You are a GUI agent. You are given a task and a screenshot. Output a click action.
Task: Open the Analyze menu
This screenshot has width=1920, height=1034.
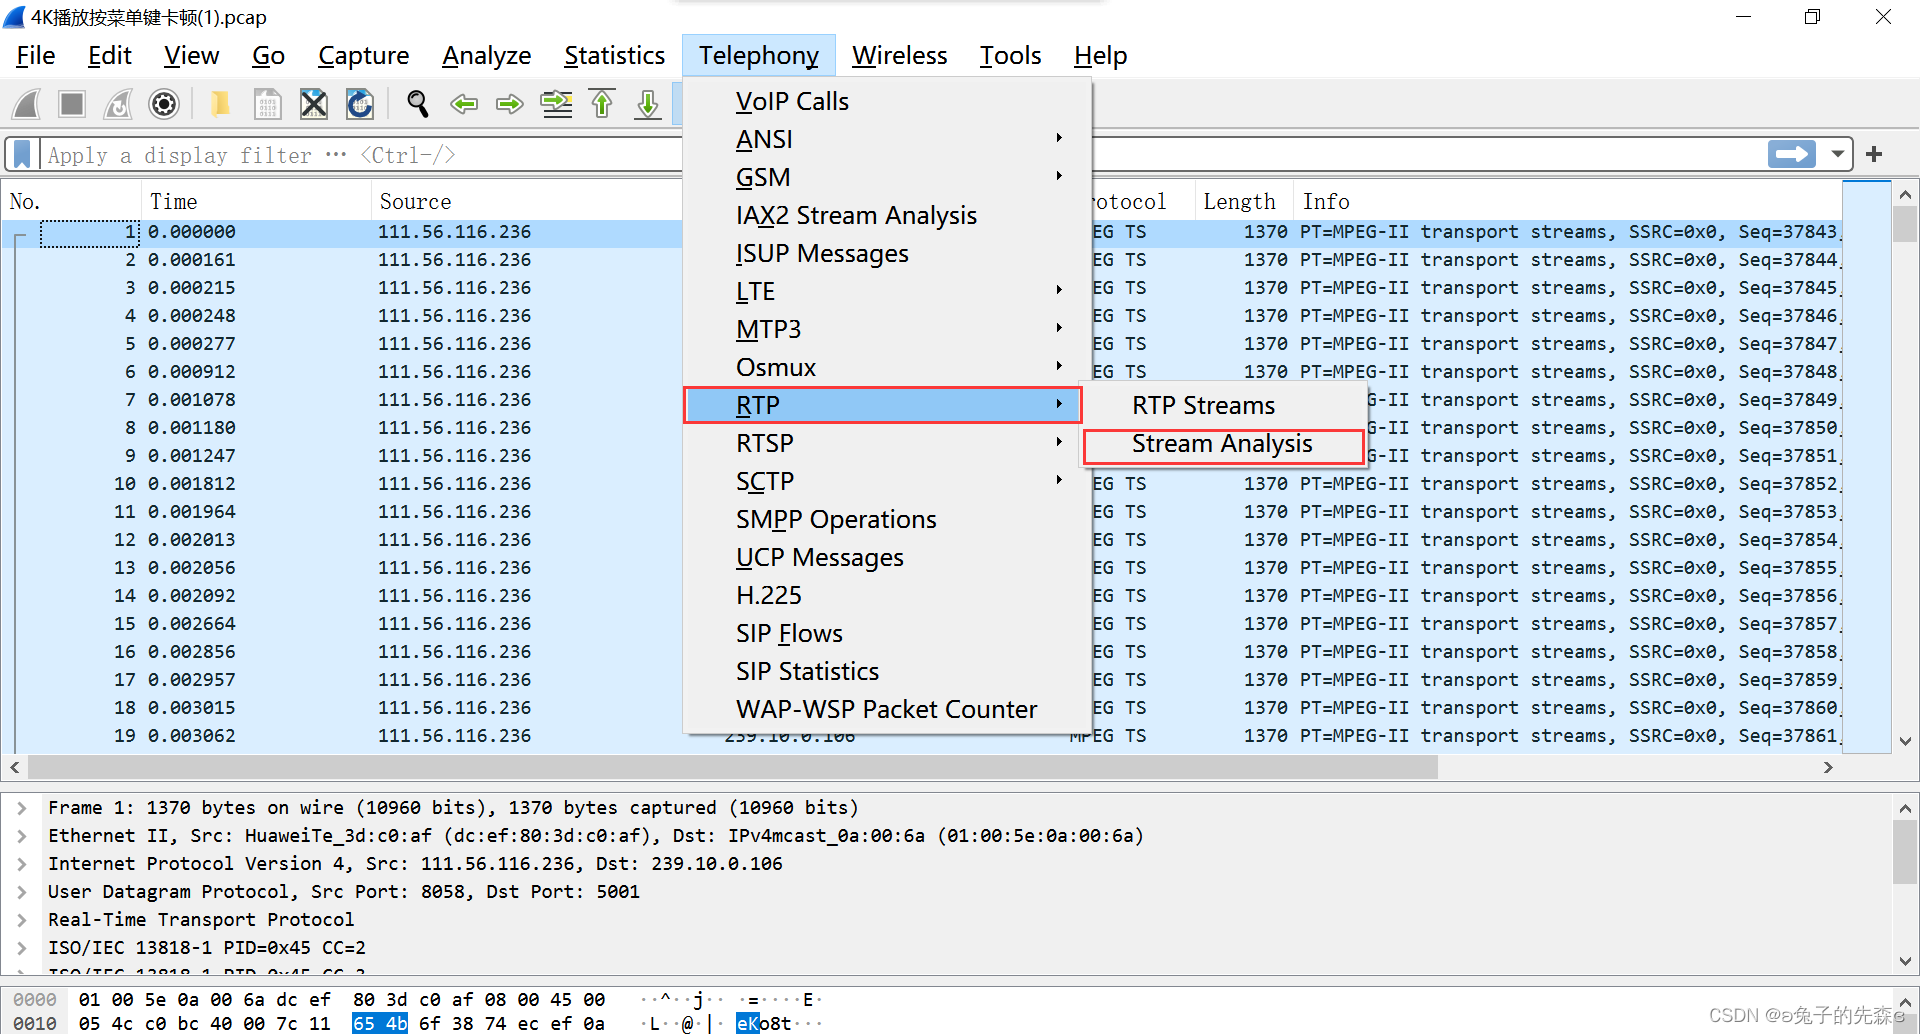tap(486, 56)
